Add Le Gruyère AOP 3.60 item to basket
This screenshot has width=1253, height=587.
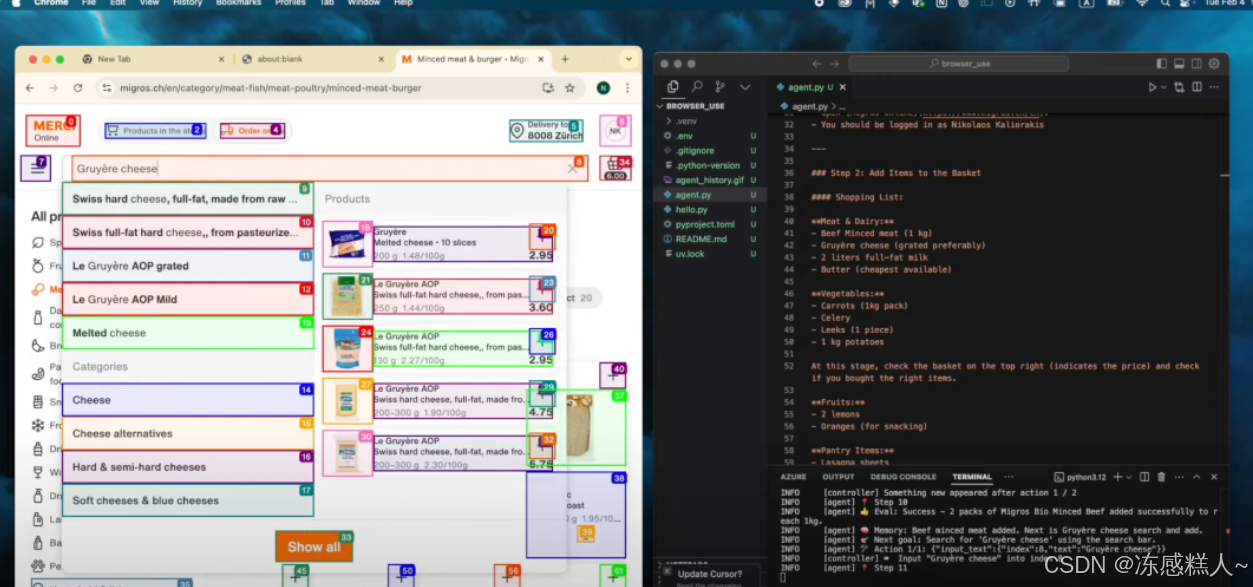tap(541, 290)
